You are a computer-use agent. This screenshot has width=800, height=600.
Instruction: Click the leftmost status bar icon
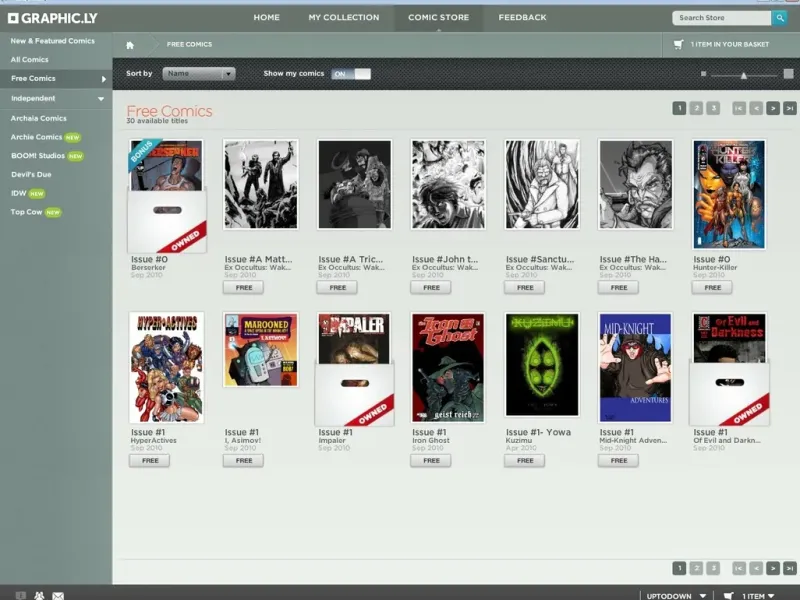tap(20, 595)
